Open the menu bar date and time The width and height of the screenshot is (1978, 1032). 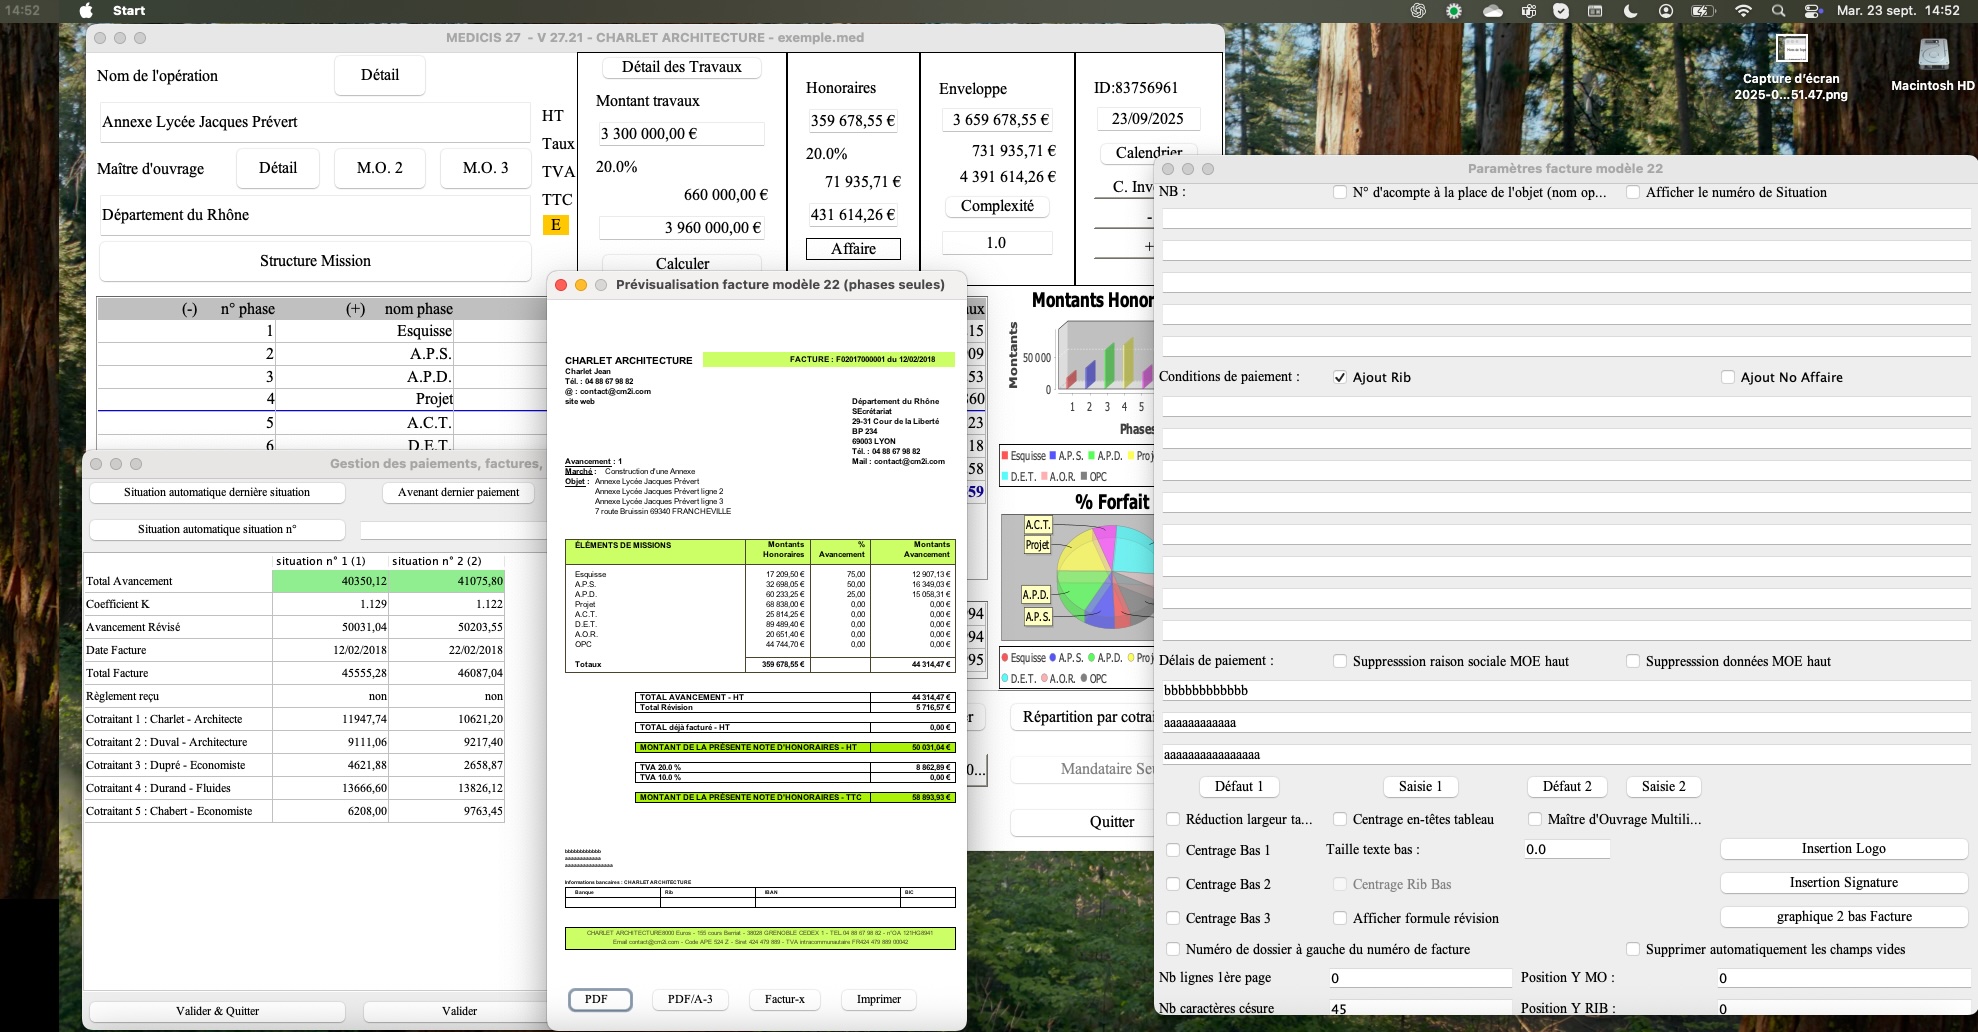click(1898, 10)
